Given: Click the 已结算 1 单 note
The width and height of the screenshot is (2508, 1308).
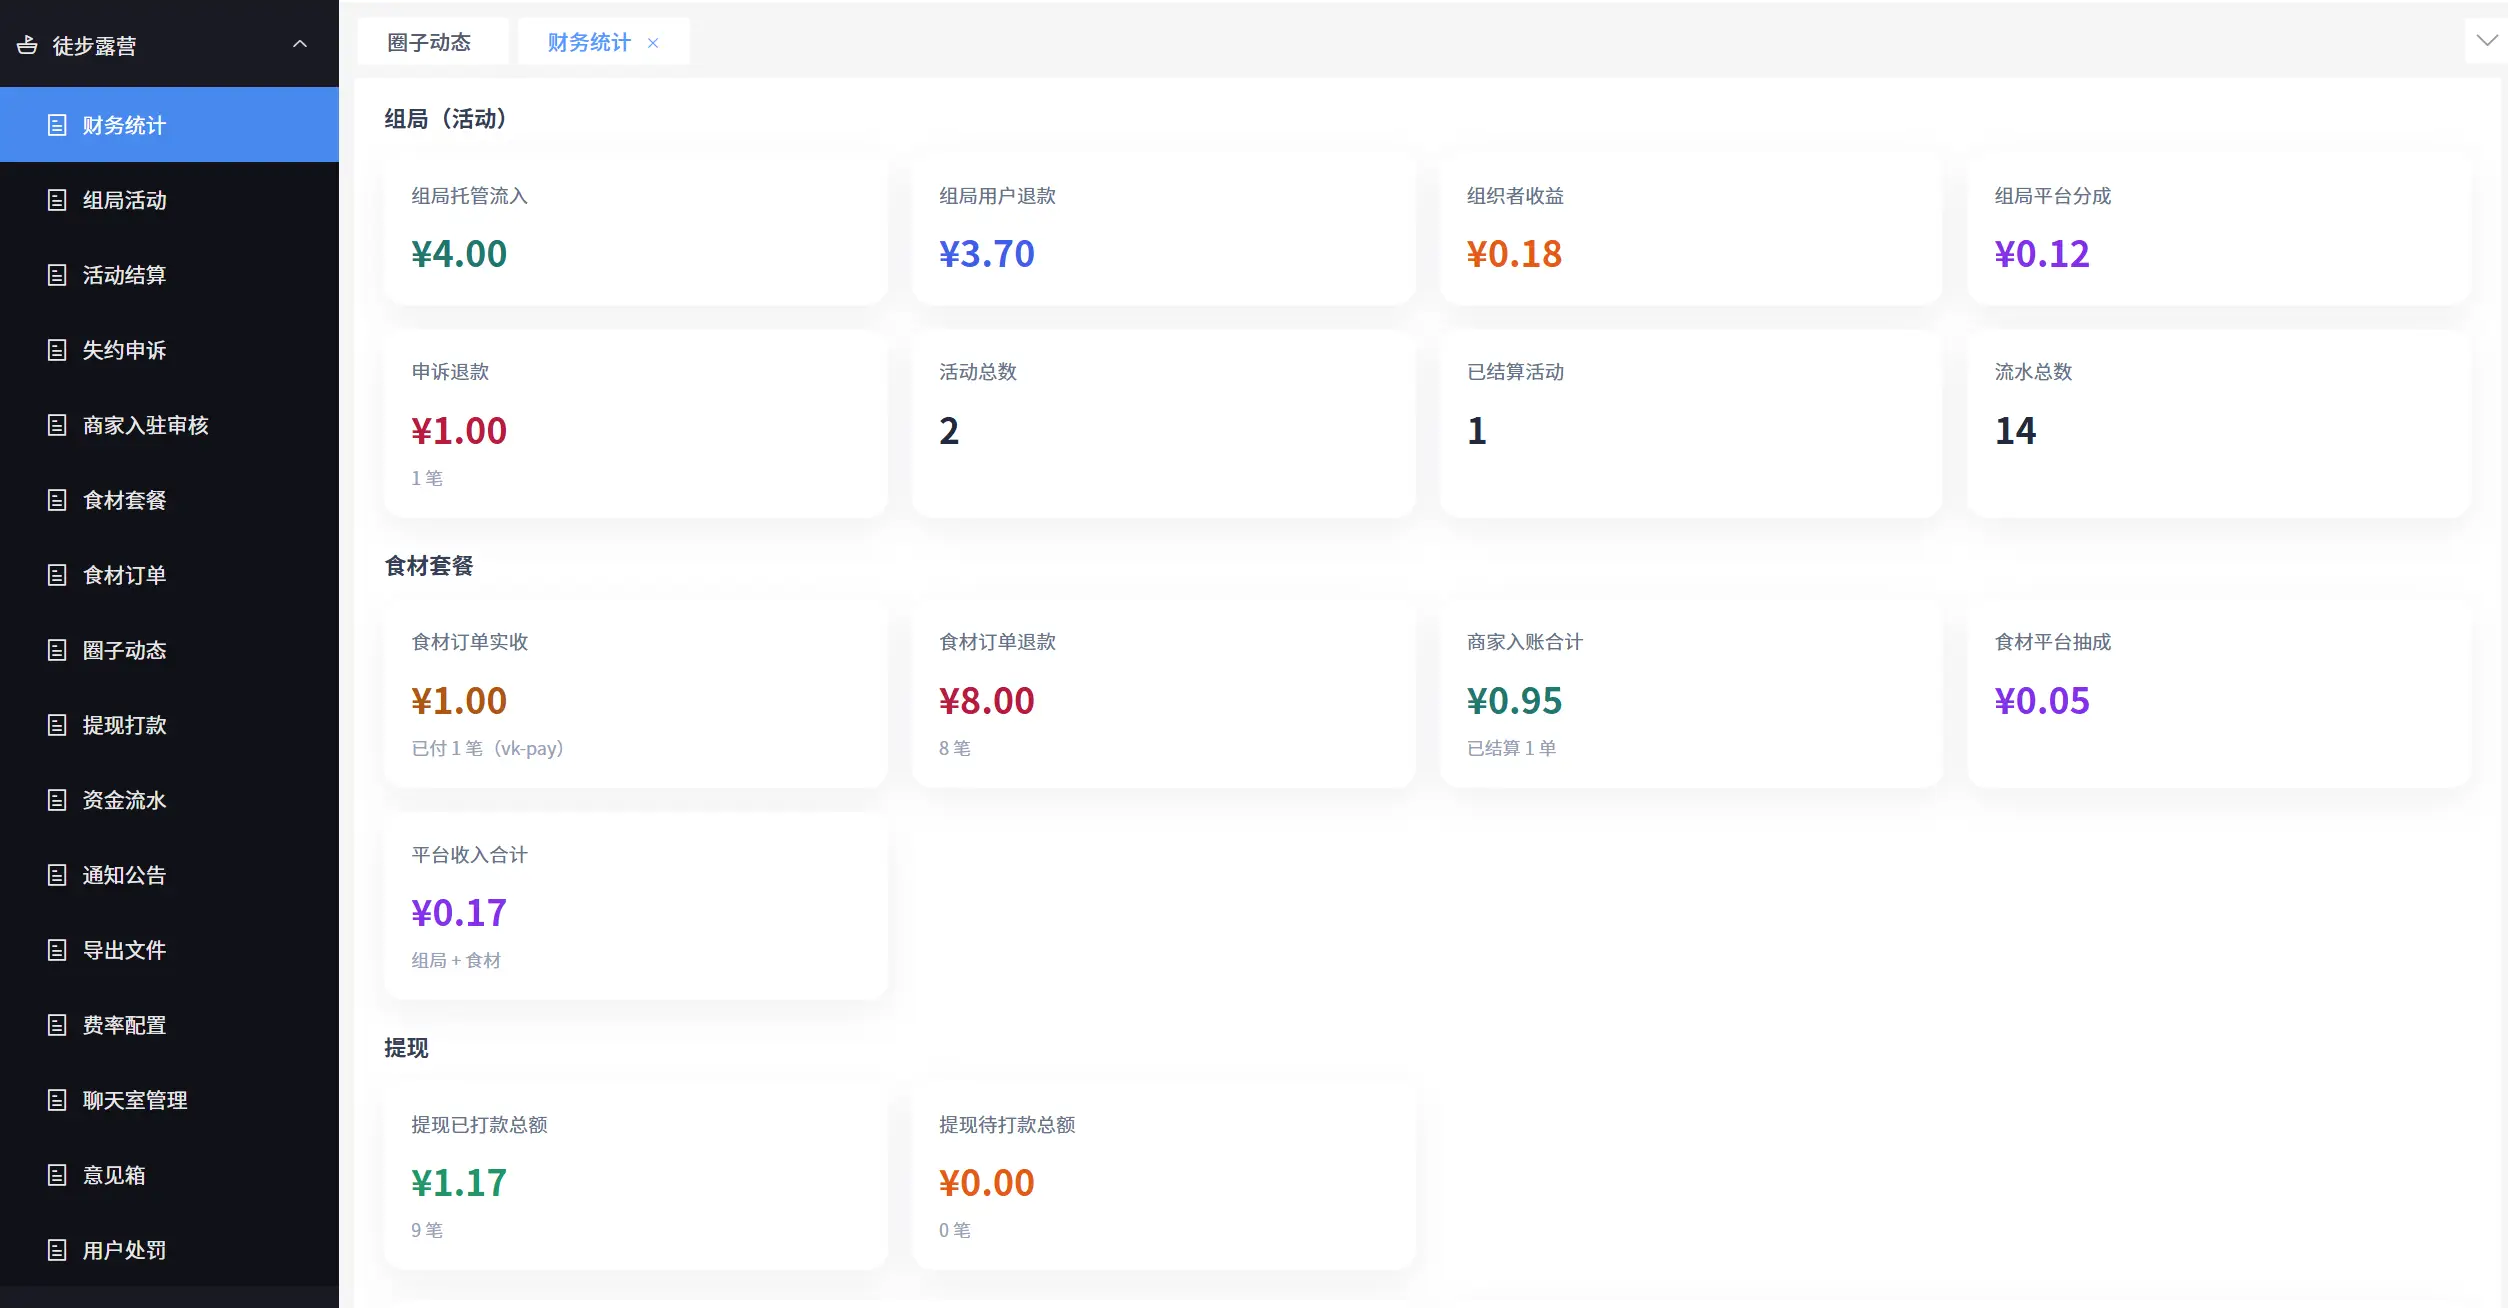Looking at the screenshot, I should [x=1511, y=748].
